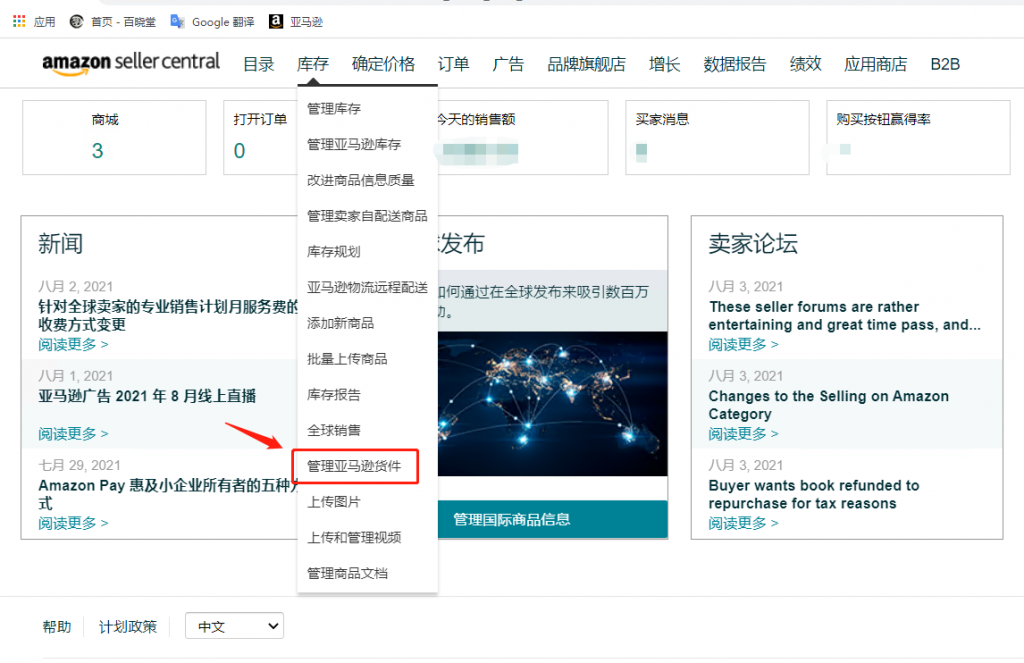Open the 应用商店 menu
The height and width of the screenshot is (663, 1024).
(x=876, y=64)
